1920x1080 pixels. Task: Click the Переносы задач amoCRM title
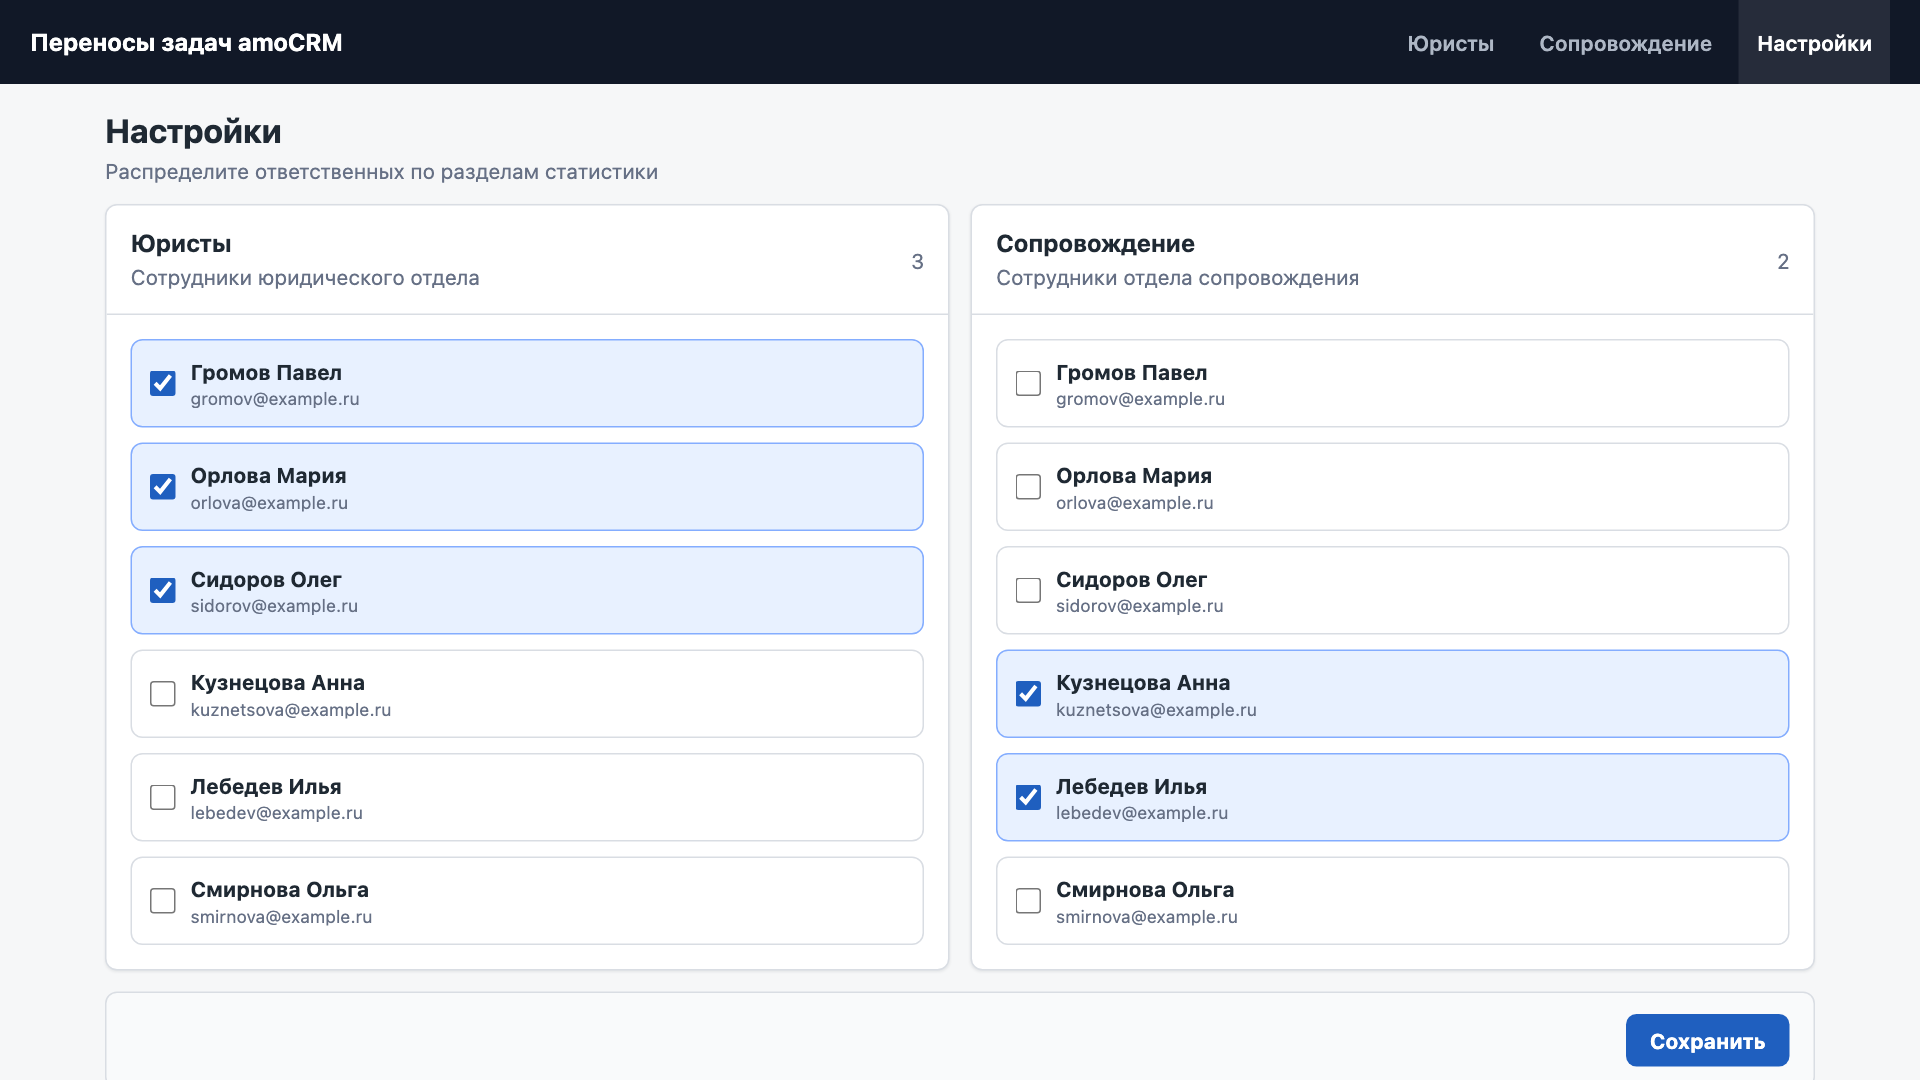[187, 43]
